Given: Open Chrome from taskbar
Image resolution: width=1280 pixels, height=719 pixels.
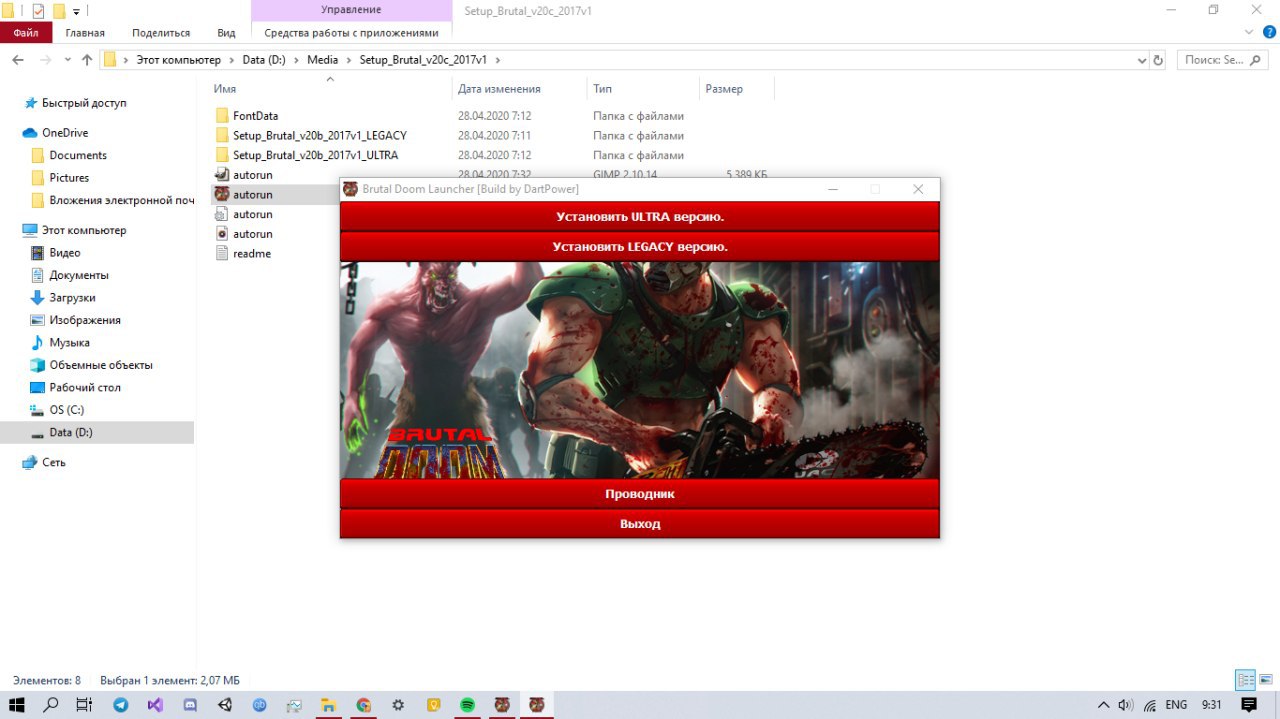Looking at the screenshot, I should [x=364, y=705].
